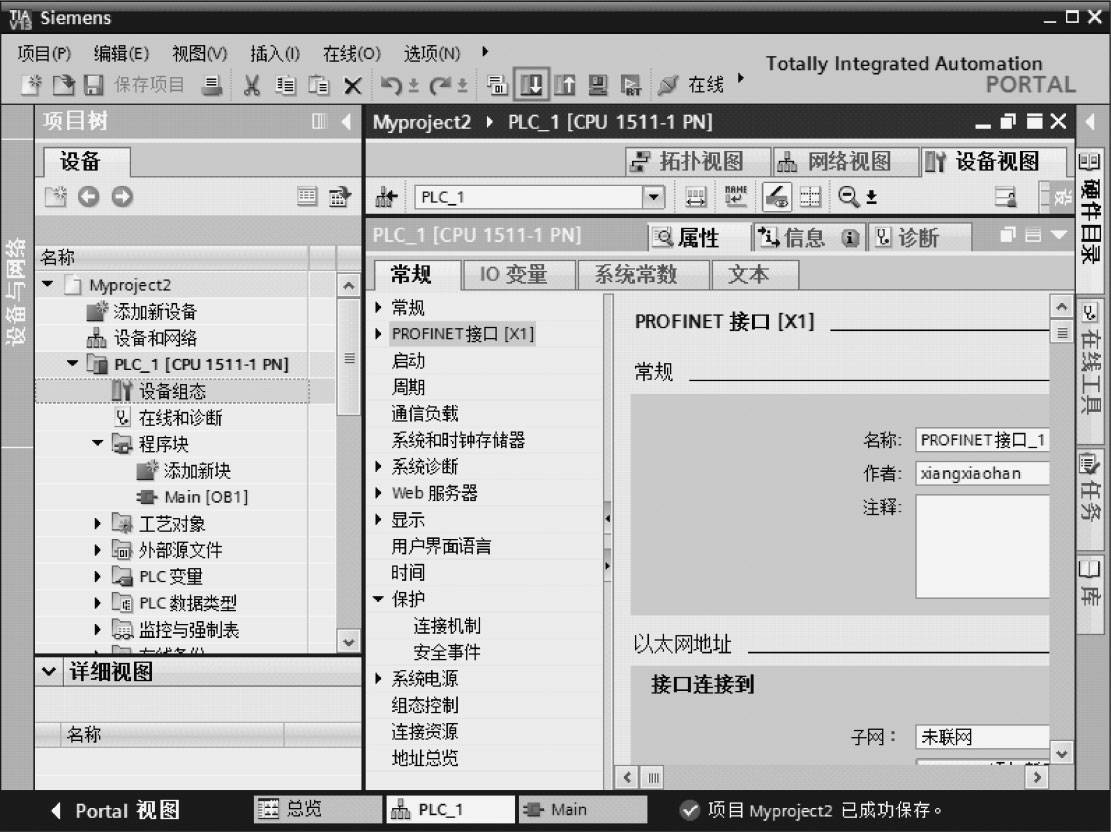Click the Portal 视图 link
This screenshot has width=1111, height=832.
pyautogui.click(x=128, y=810)
